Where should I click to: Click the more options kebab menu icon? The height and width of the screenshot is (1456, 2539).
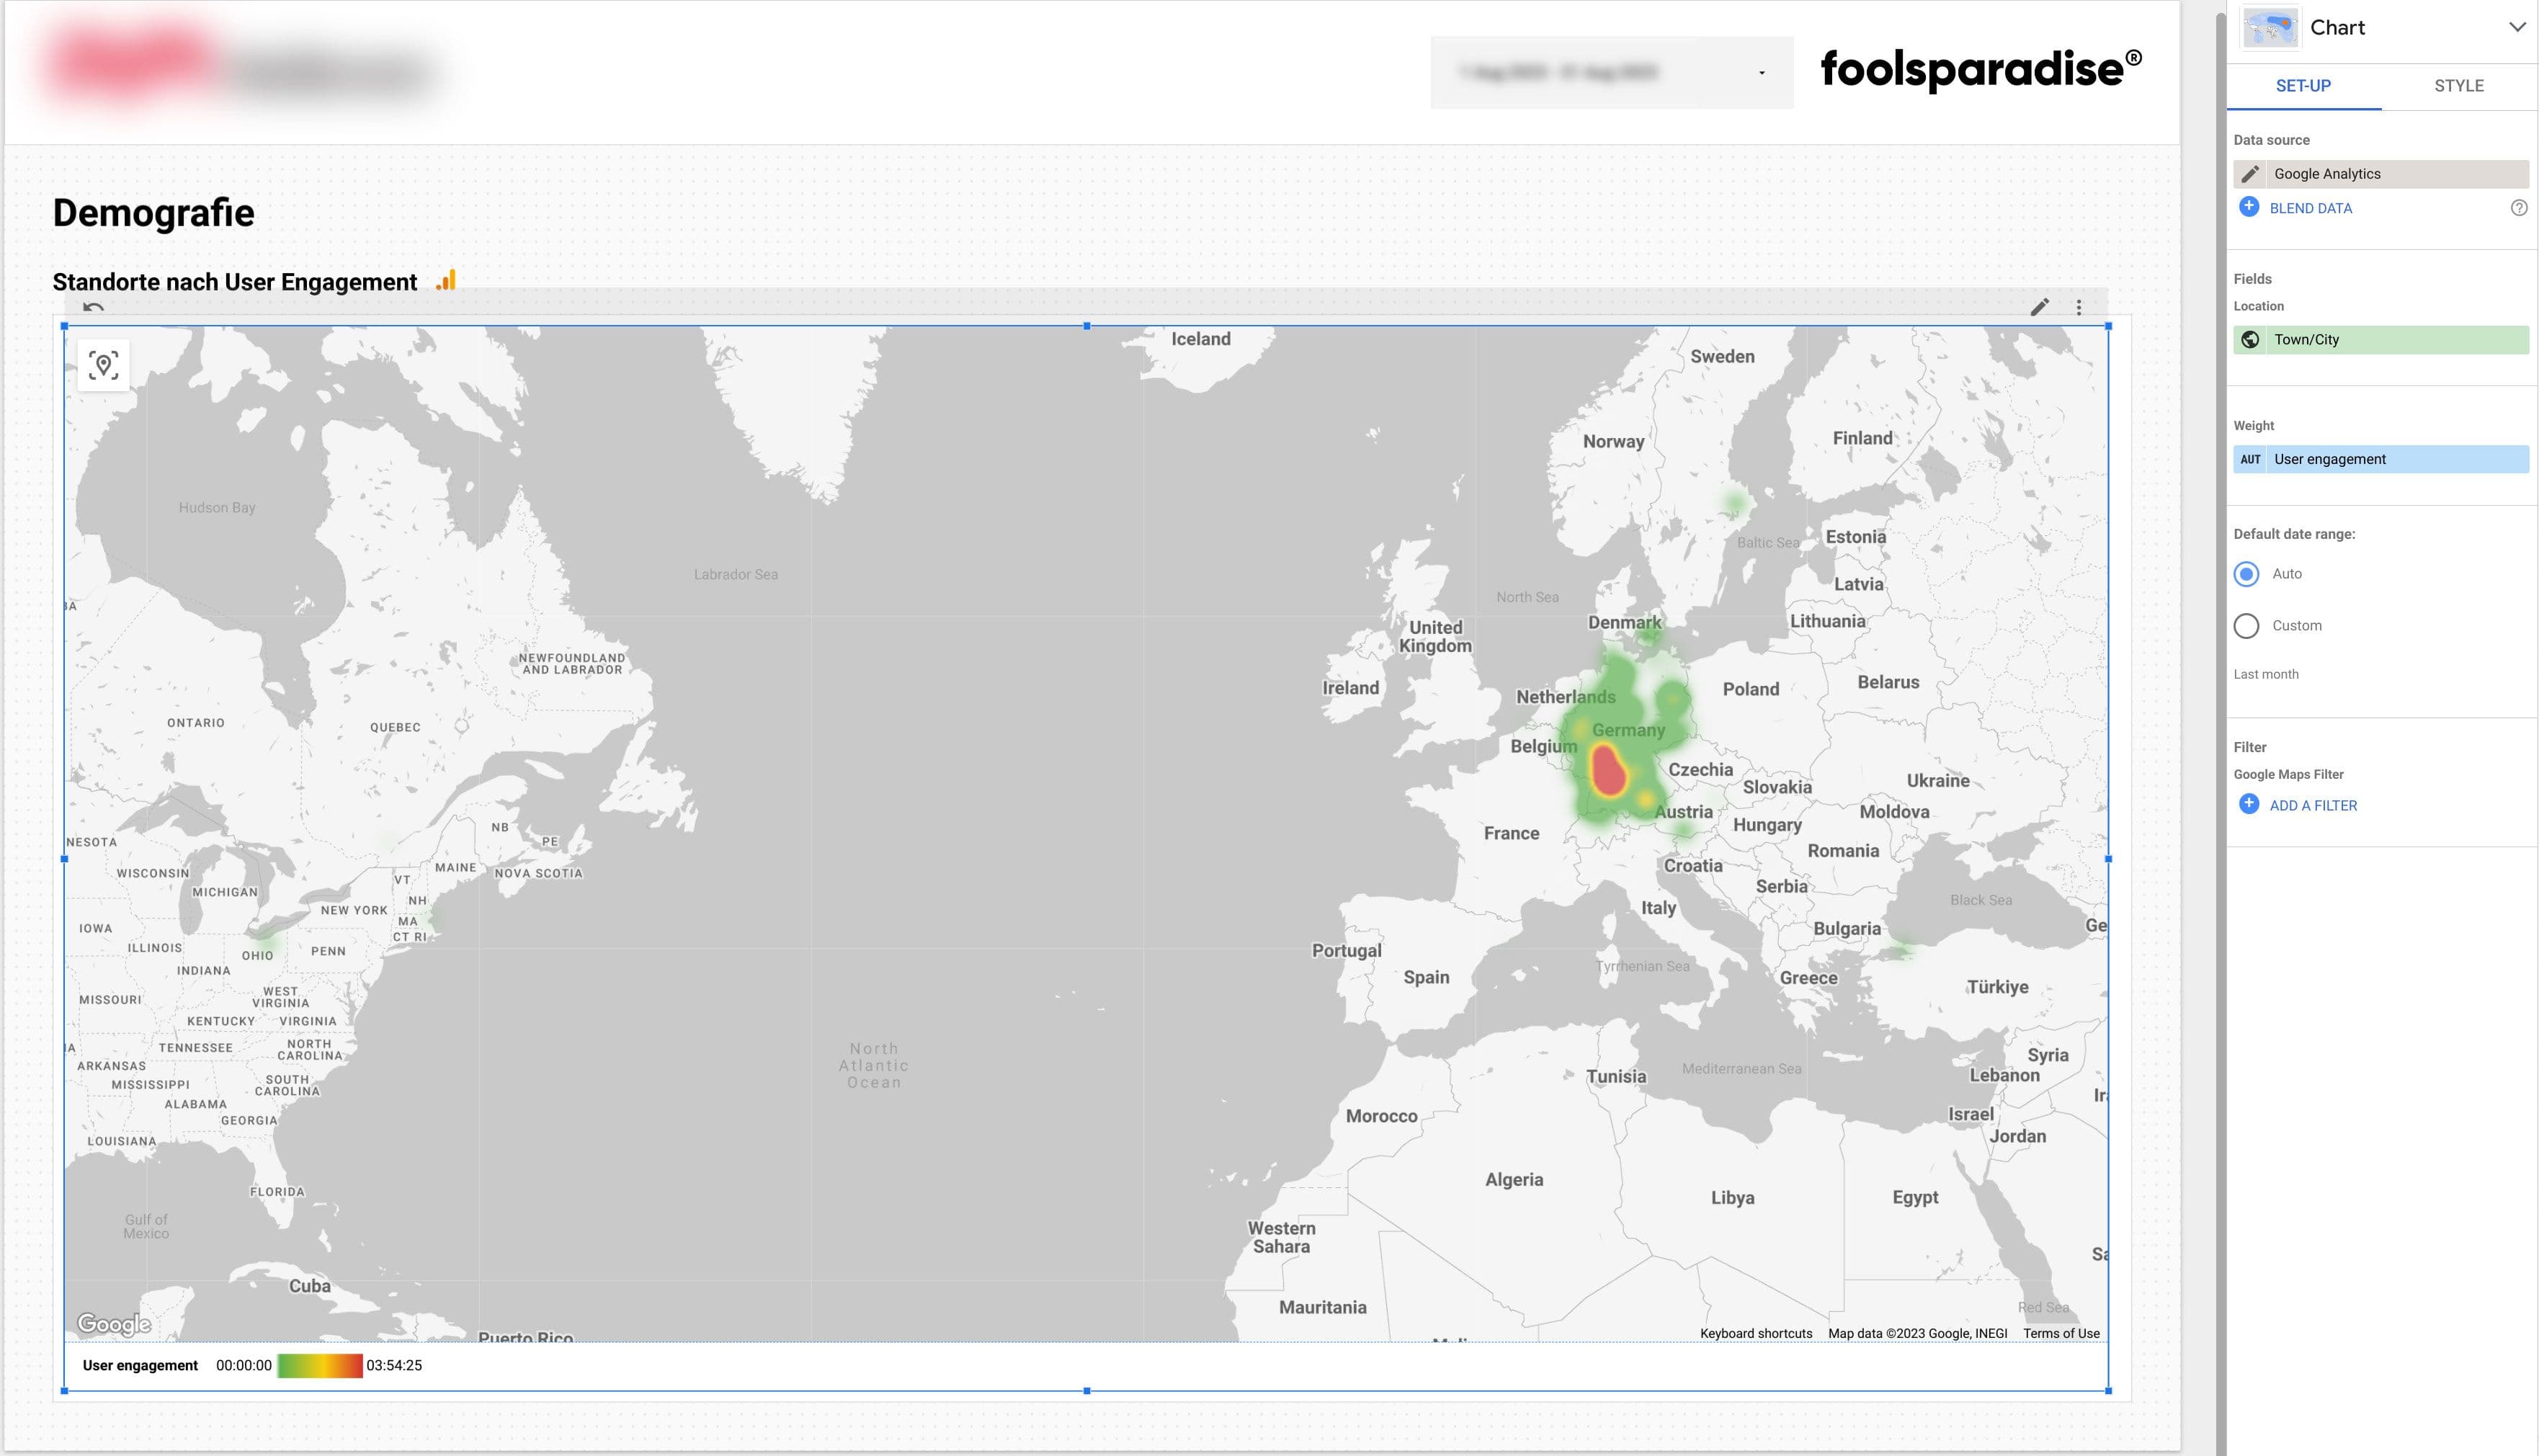2079,307
